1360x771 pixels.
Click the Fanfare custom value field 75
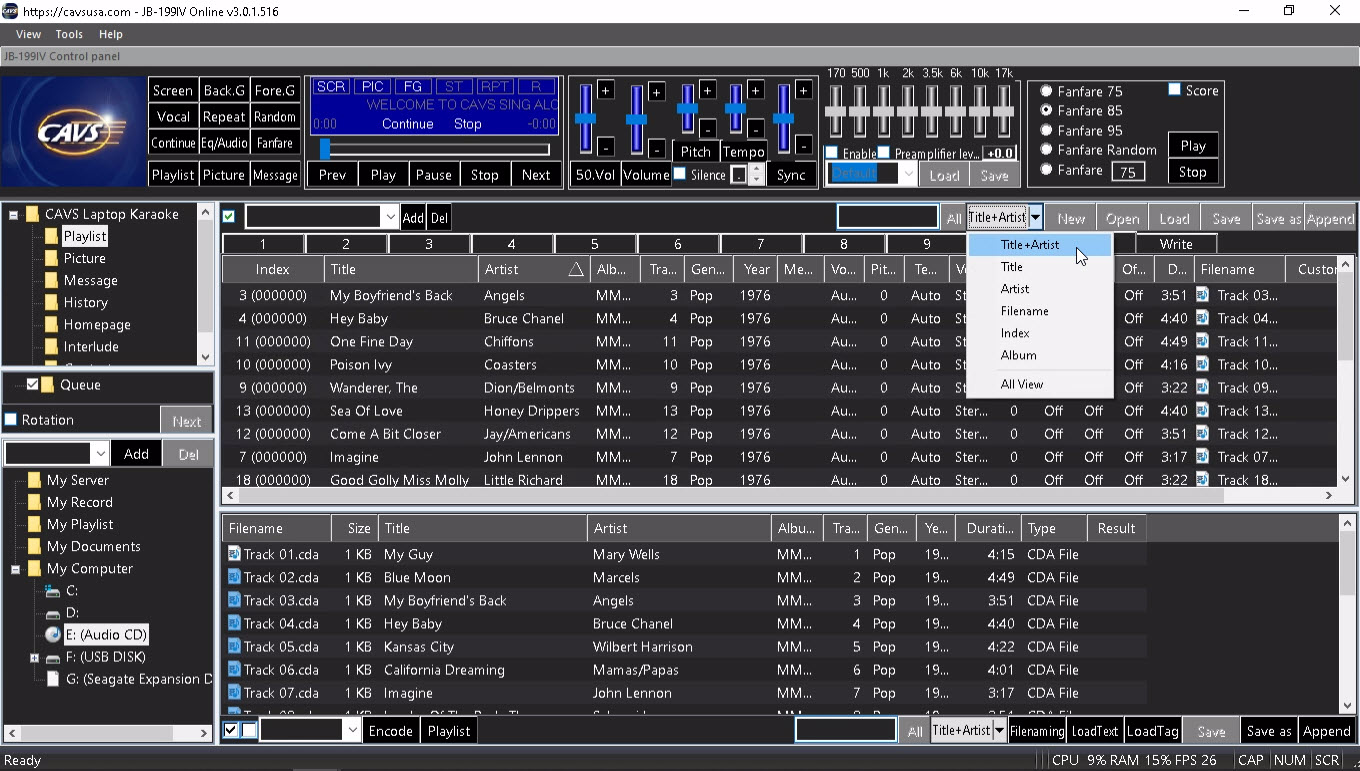point(1127,172)
